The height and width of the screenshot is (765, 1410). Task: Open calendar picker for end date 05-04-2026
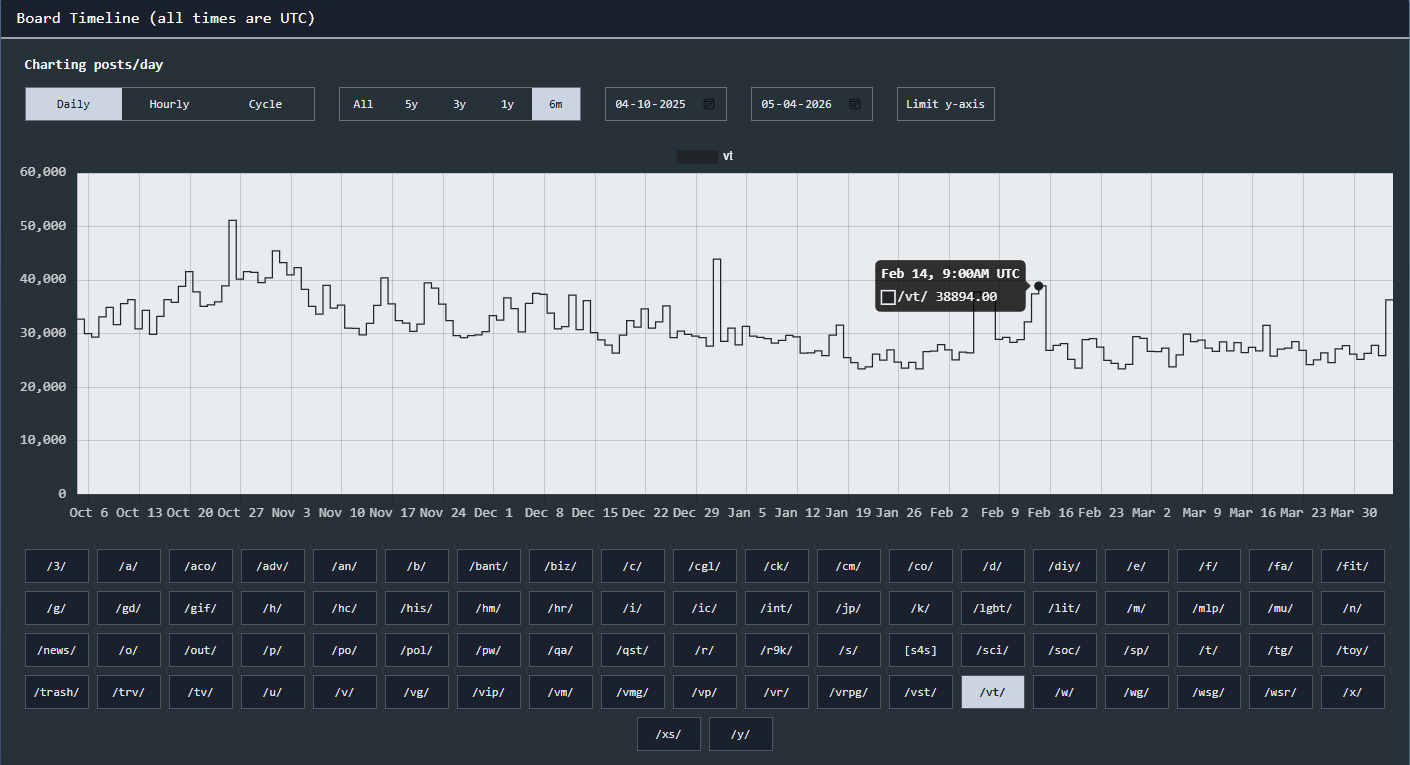[x=855, y=104]
